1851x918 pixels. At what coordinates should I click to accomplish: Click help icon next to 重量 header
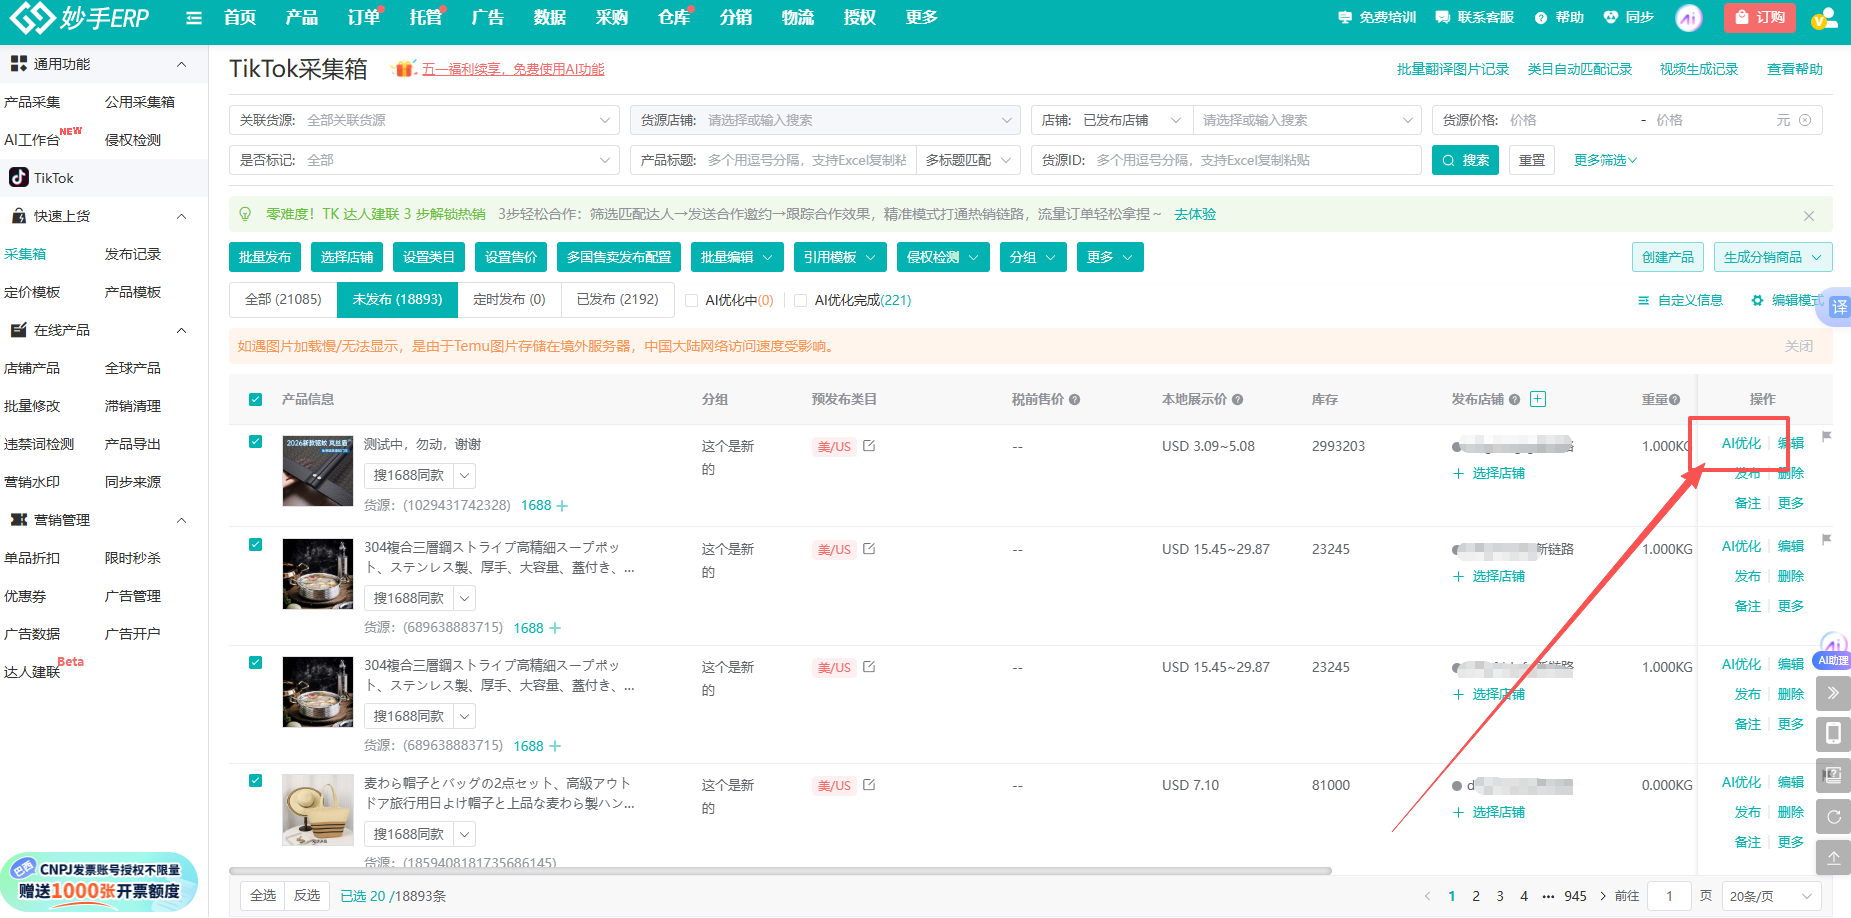click(1674, 399)
